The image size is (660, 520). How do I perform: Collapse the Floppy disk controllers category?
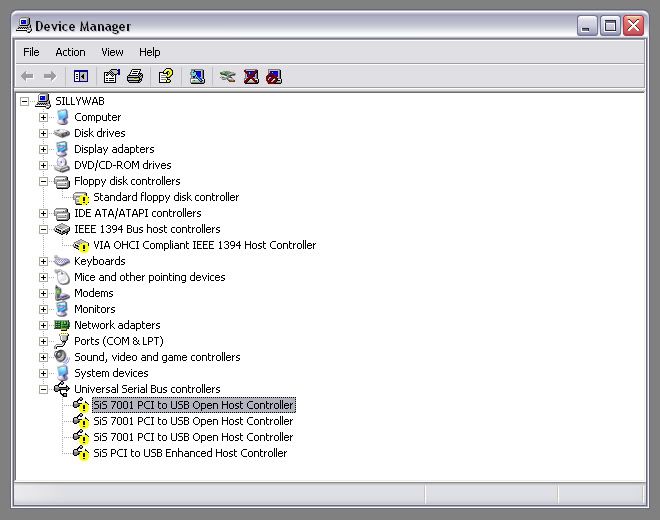coord(43,181)
